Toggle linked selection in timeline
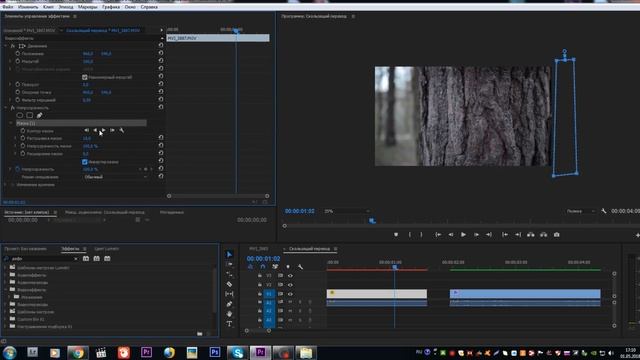The height and width of the screenshot is (360, 640). (275, 267)
